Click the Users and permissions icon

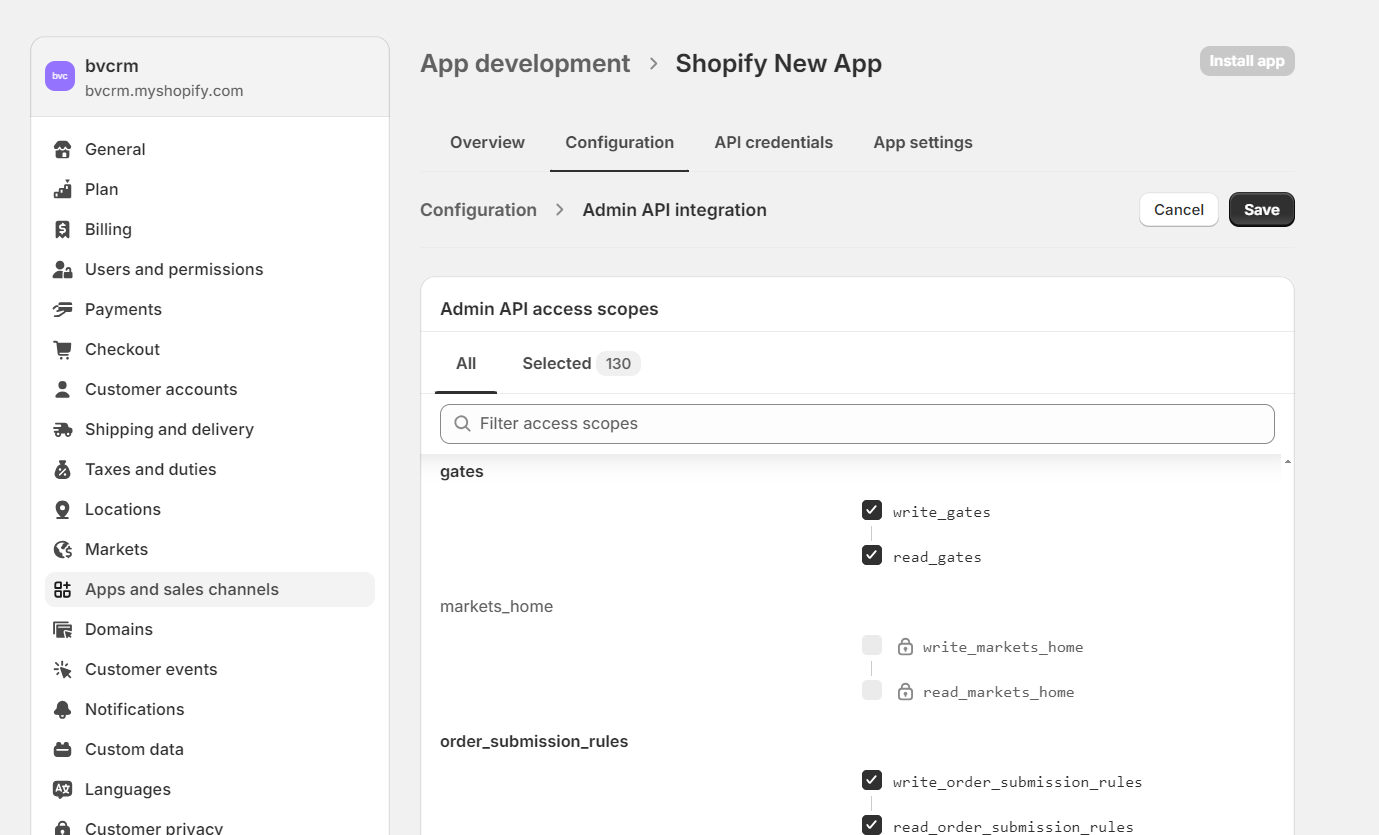pos(63,270)
